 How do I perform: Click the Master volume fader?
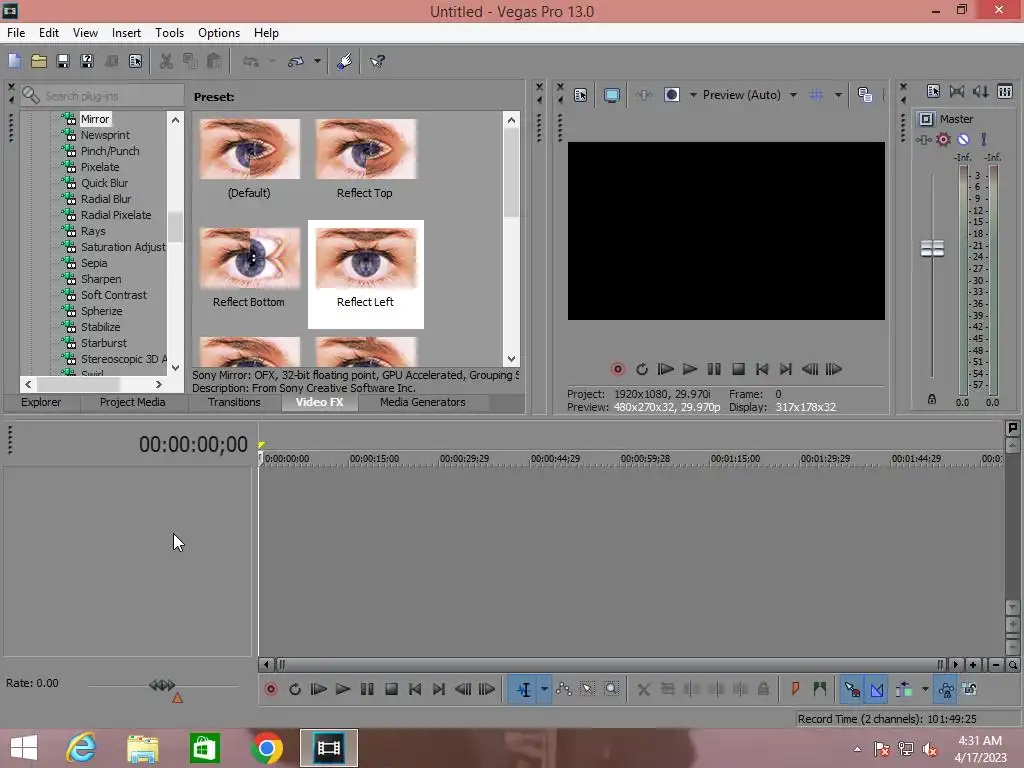point(932,248)
